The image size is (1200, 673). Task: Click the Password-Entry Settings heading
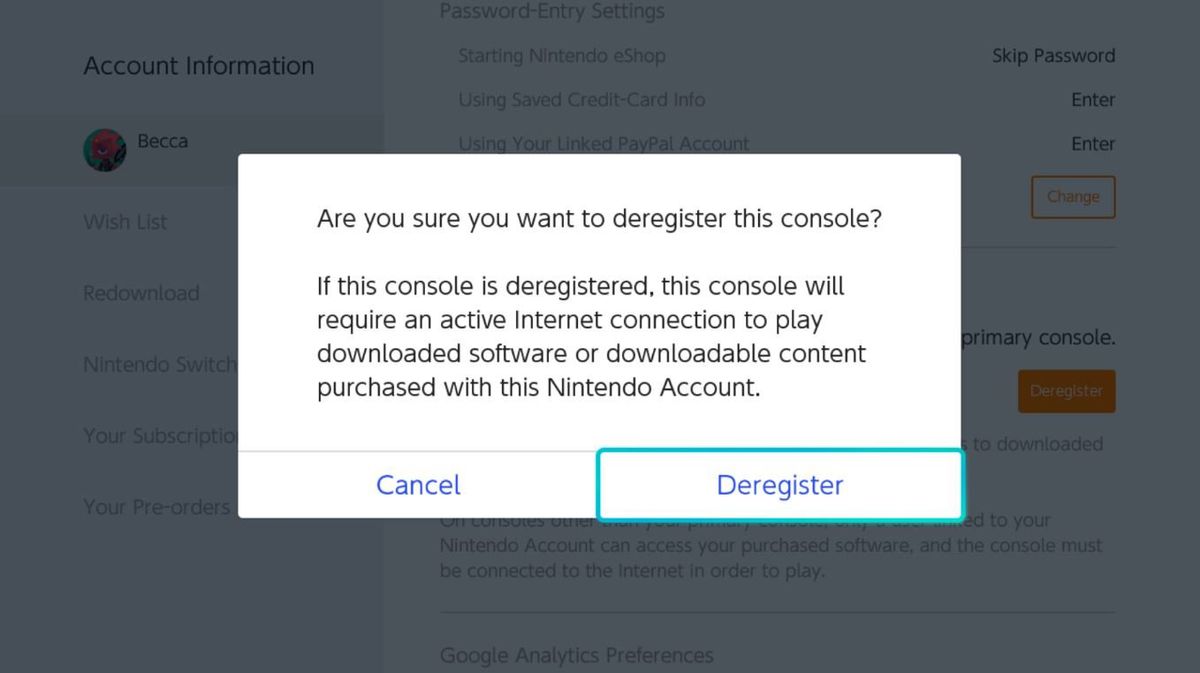[553, 12]
